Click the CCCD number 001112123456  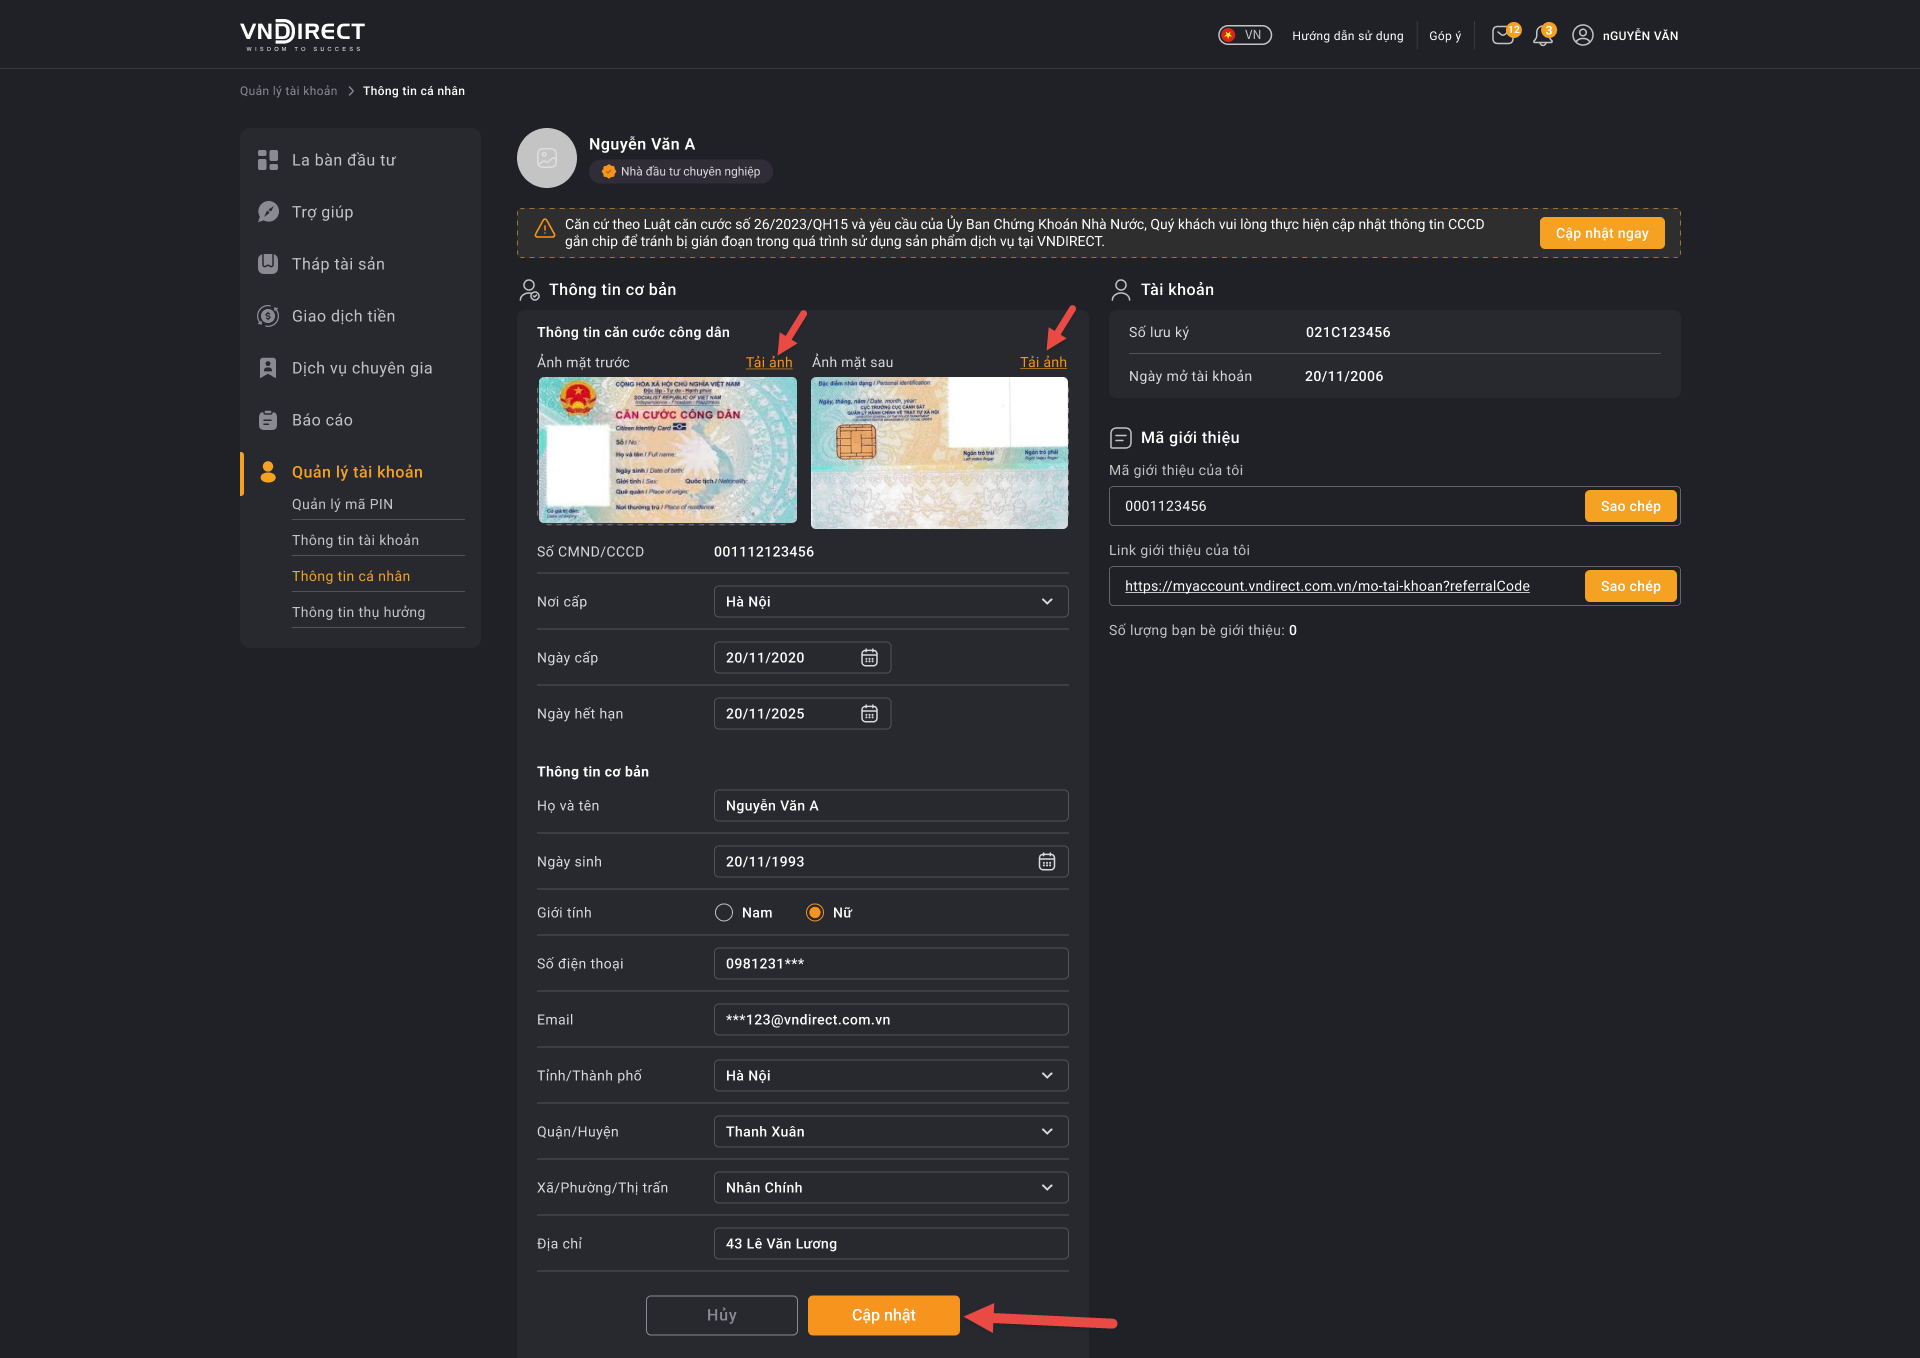click(764, 551)
